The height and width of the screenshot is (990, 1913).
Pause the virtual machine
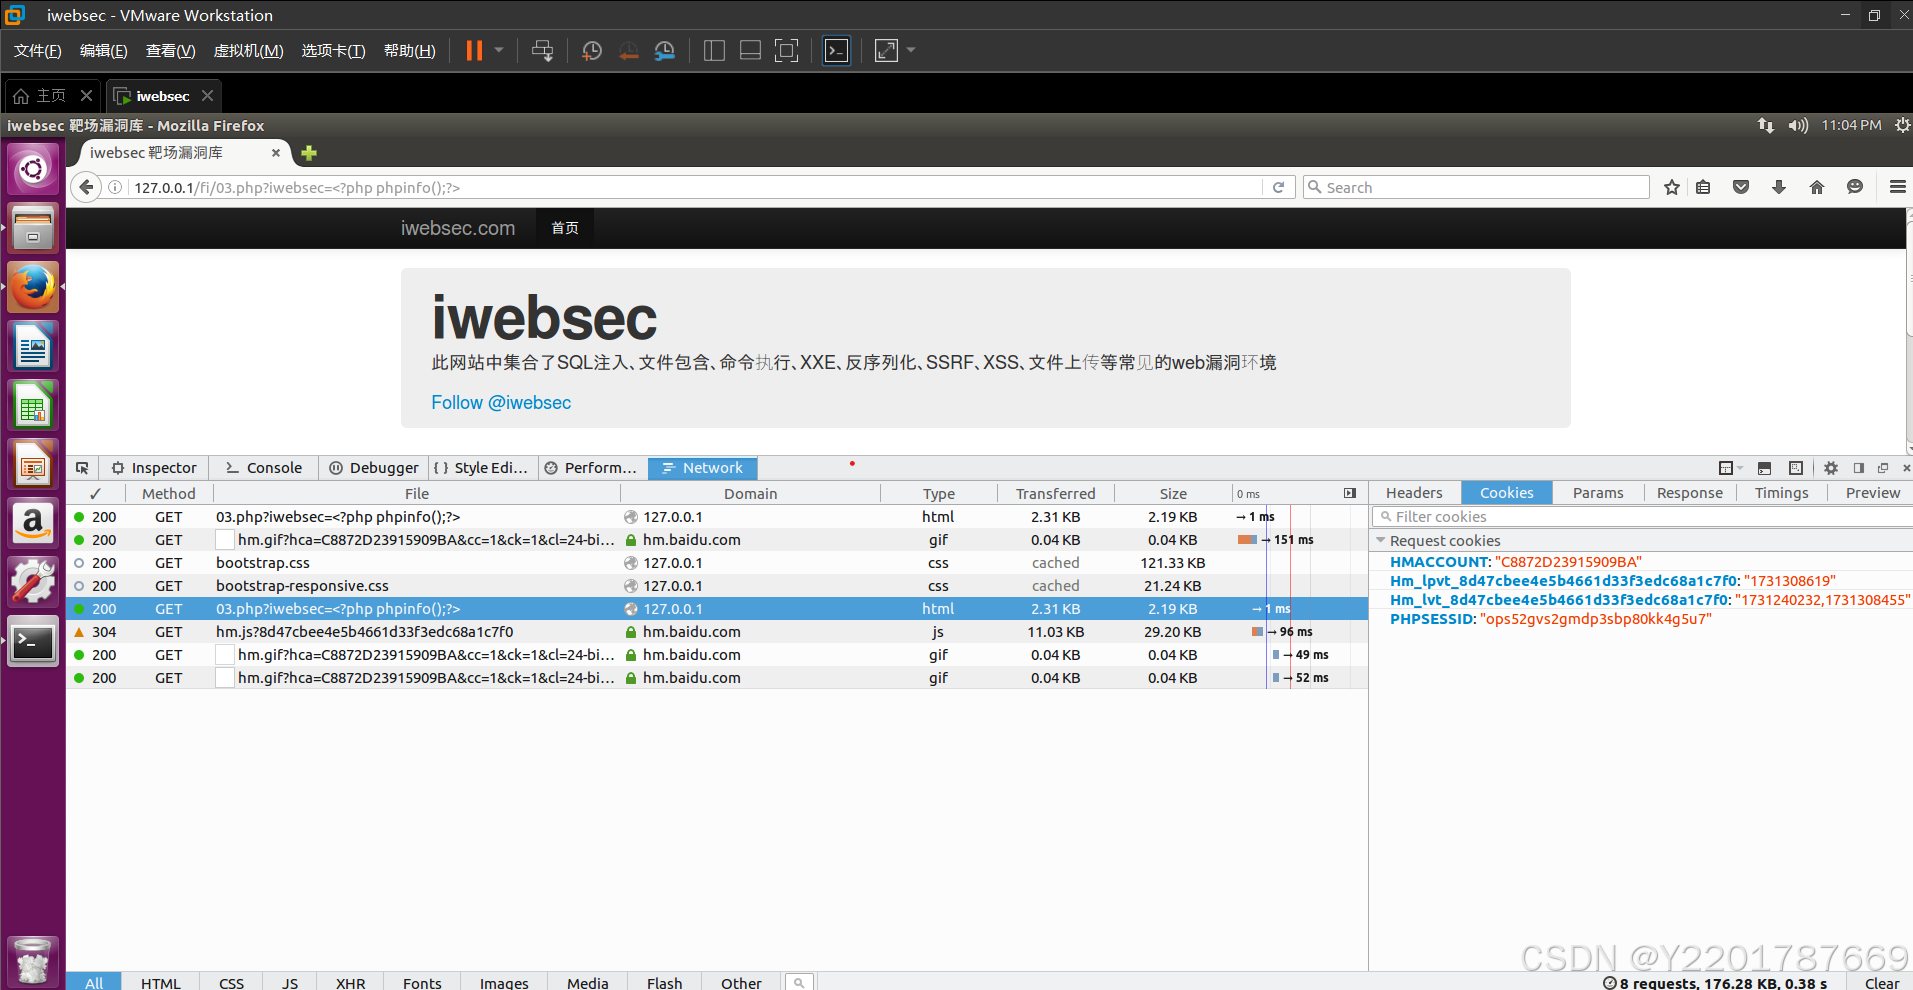472,50
